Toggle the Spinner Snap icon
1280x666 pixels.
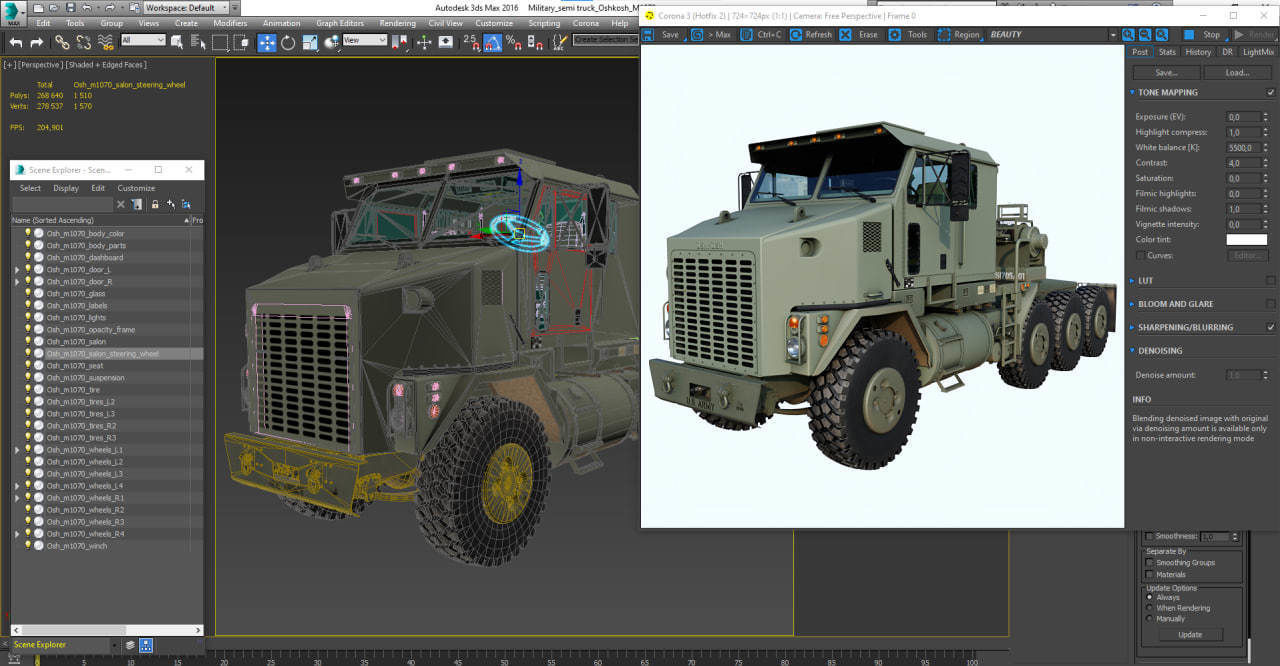[x=536, y=42]
